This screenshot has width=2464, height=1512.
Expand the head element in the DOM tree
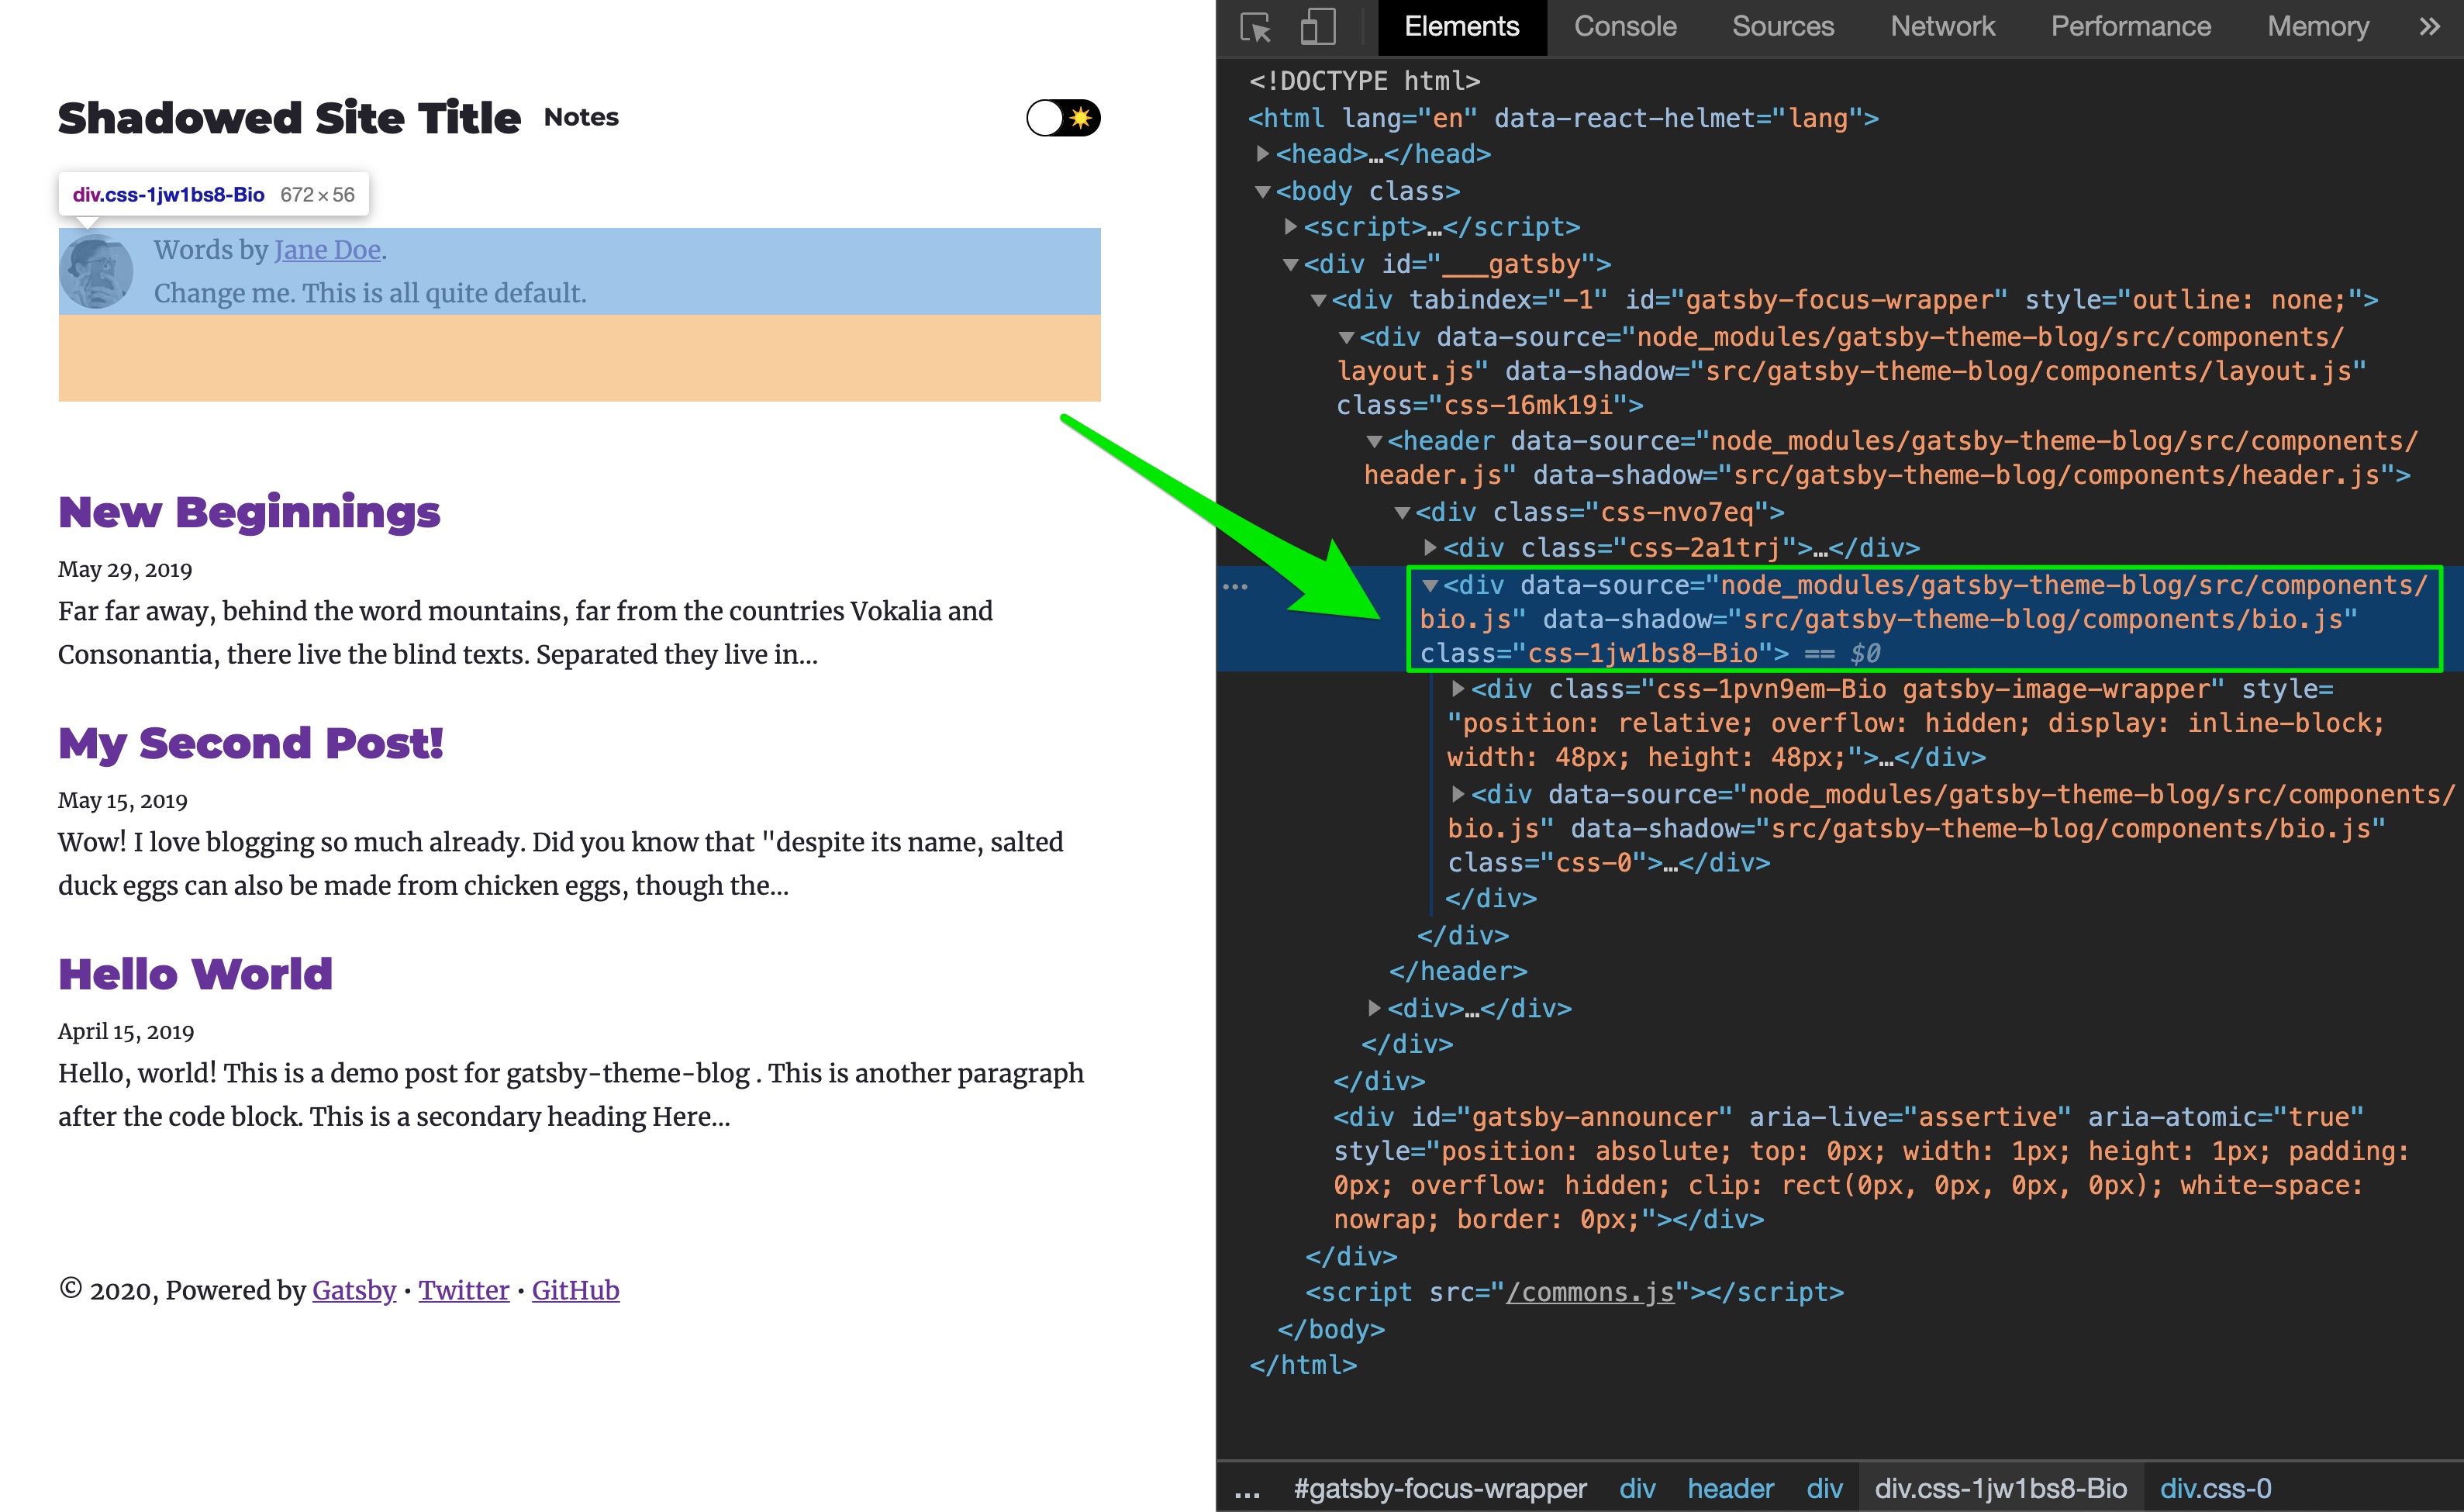(1262, 154)
